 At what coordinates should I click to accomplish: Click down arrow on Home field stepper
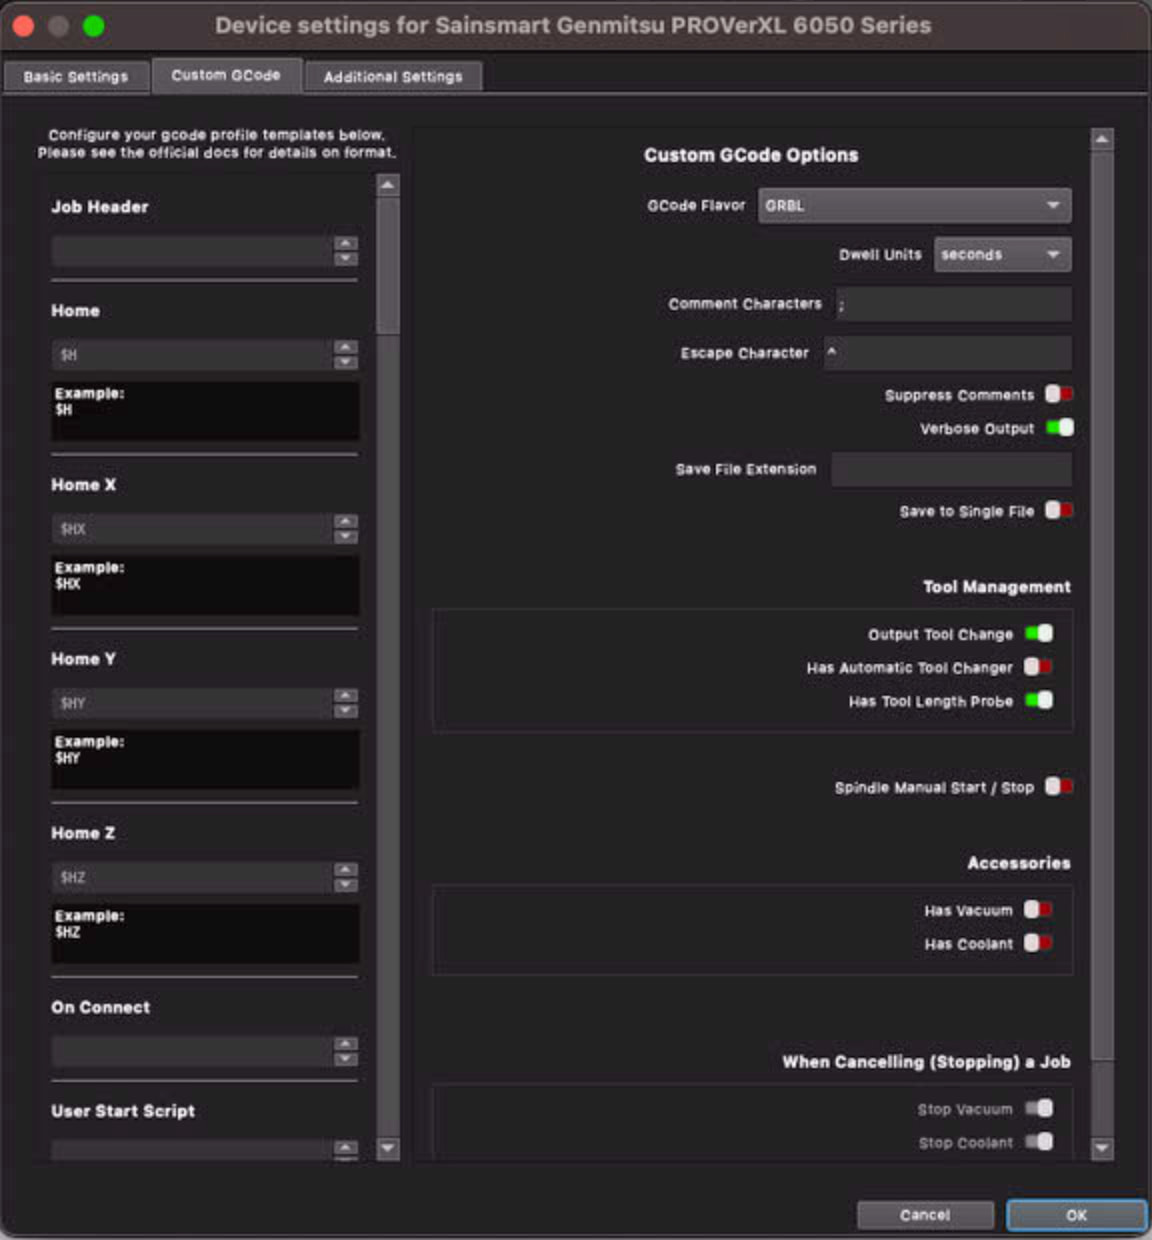coord(345,362)
